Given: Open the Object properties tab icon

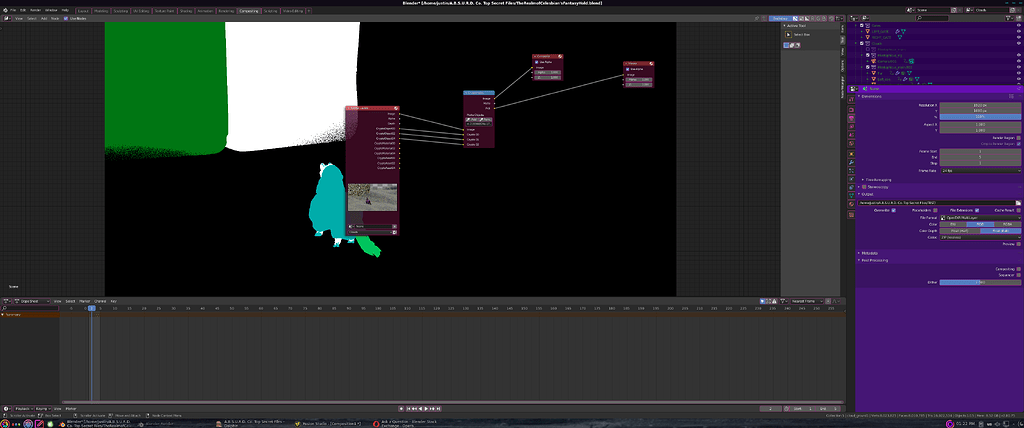Looking at the screenshot, I should point(852,154).
